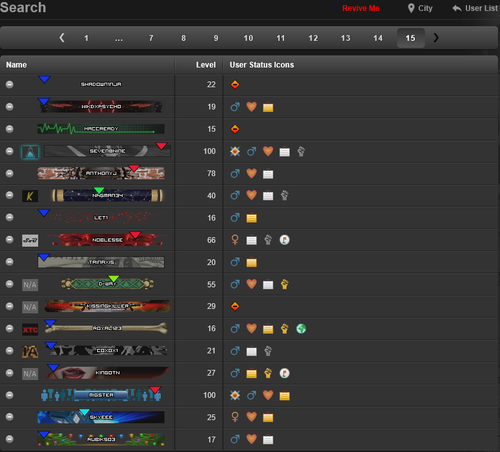Go to previous page with the left chevron
Image resolution: width=500 pixels, height=452 pixels.
(x=62, y=38)
